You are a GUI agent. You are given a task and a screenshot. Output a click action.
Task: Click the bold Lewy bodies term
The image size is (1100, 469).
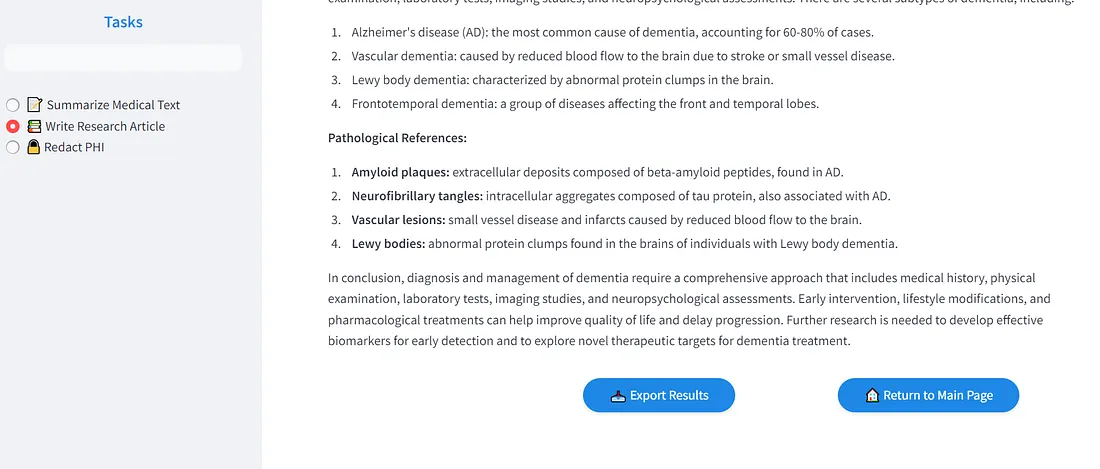click(388, 244)
